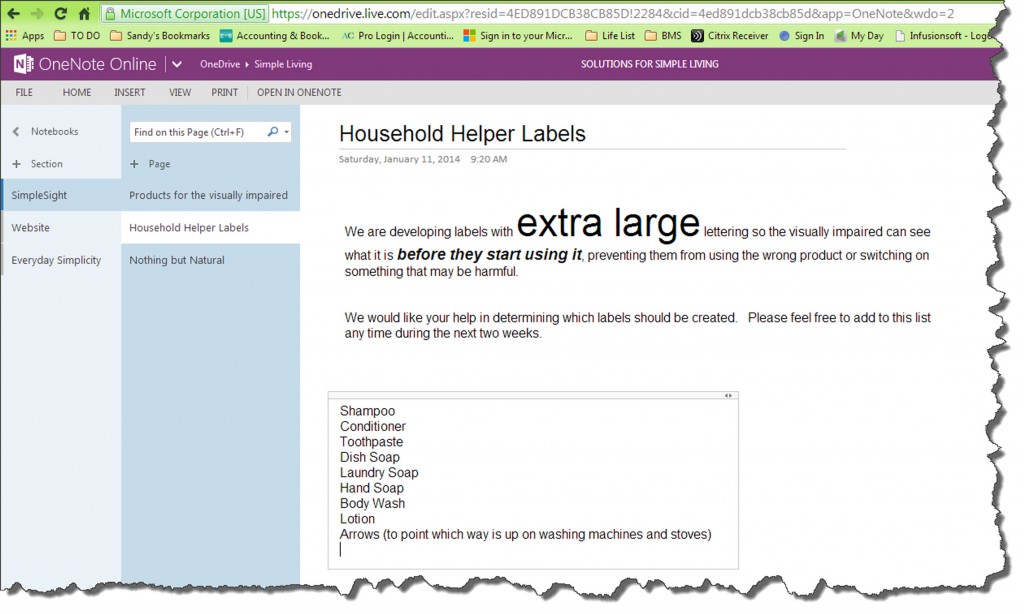Open the VIEW ribbon tab
Image resolution: width=1024 pixels, height=614 pixels.
[180, 92]
